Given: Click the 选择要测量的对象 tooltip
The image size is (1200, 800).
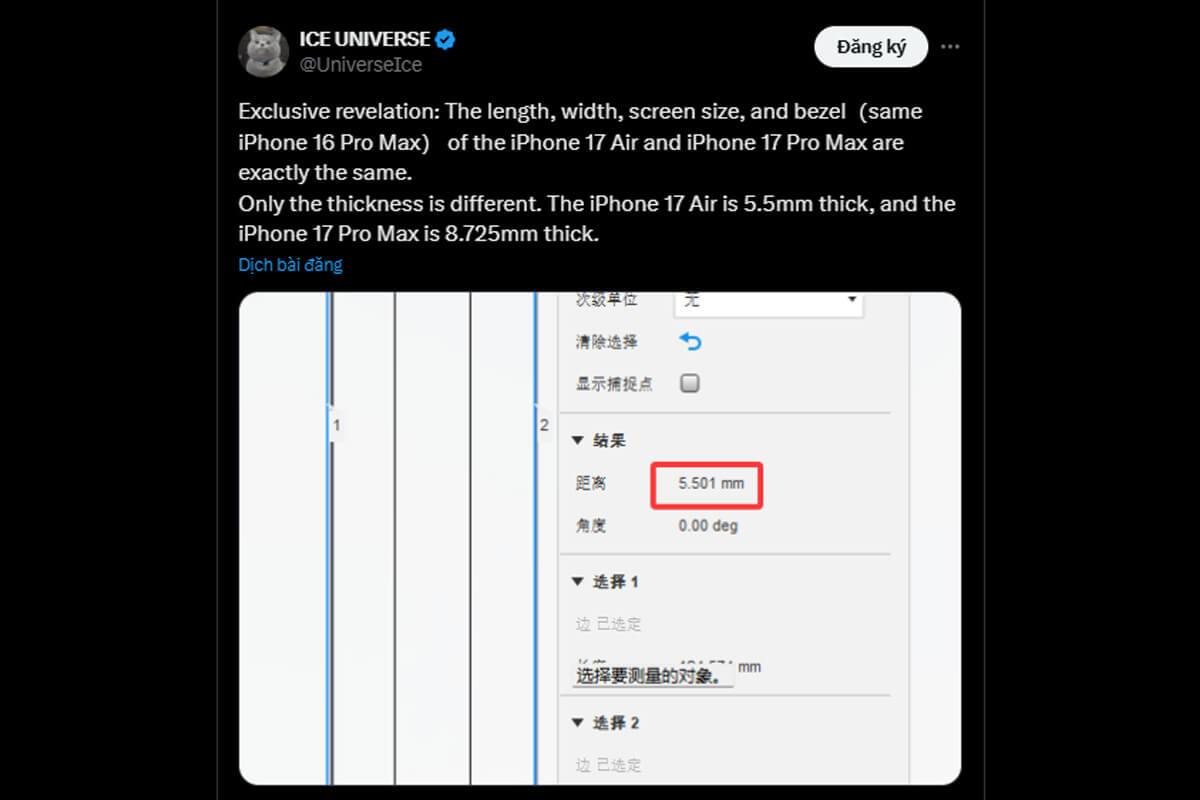Looking at the screenshot, I should (x=652, y=676).
